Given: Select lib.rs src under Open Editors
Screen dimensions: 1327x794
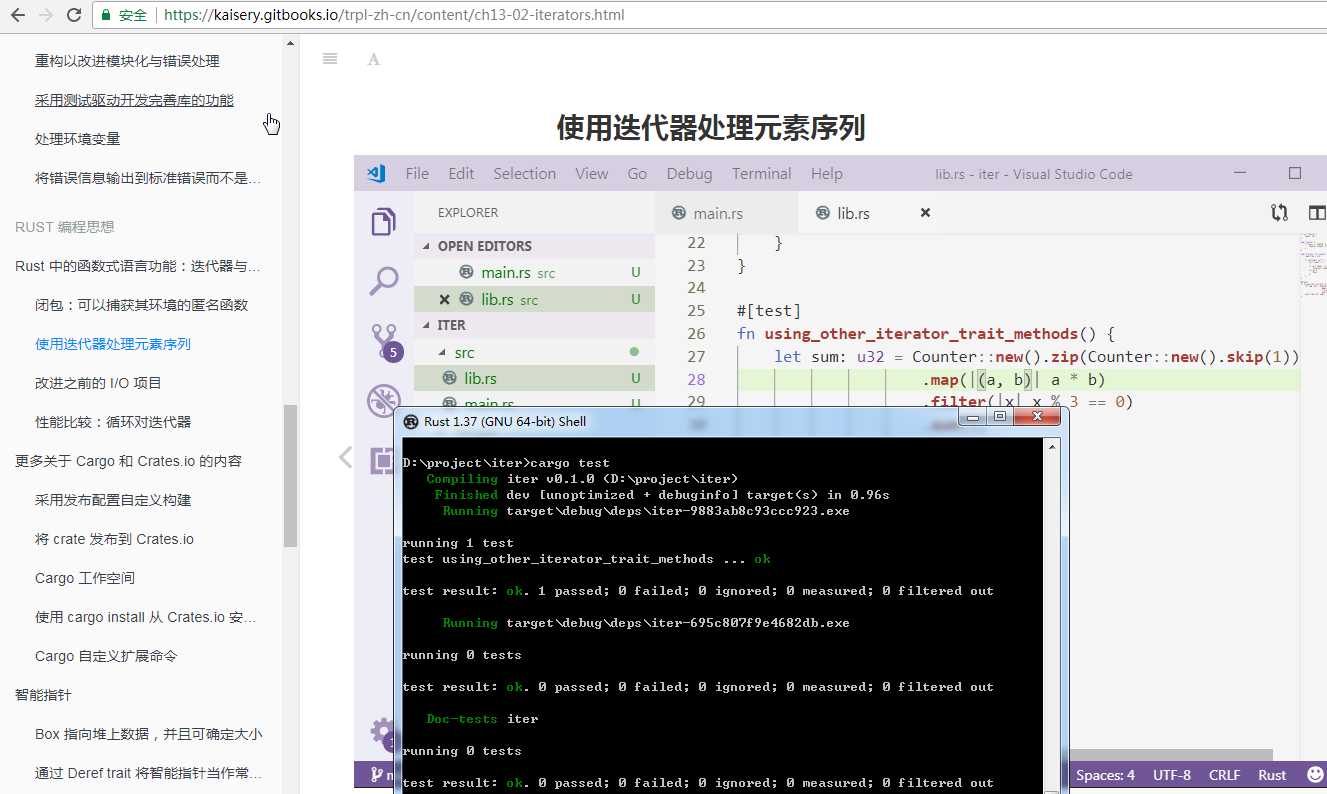Looking at the screenshot, I should tap(535, 299).
